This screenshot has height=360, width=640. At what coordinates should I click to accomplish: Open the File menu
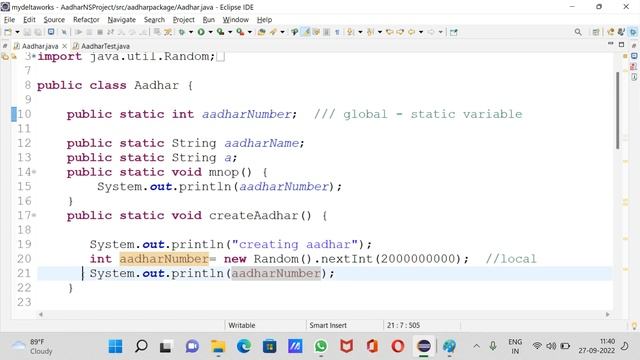(x=9, y=20)
